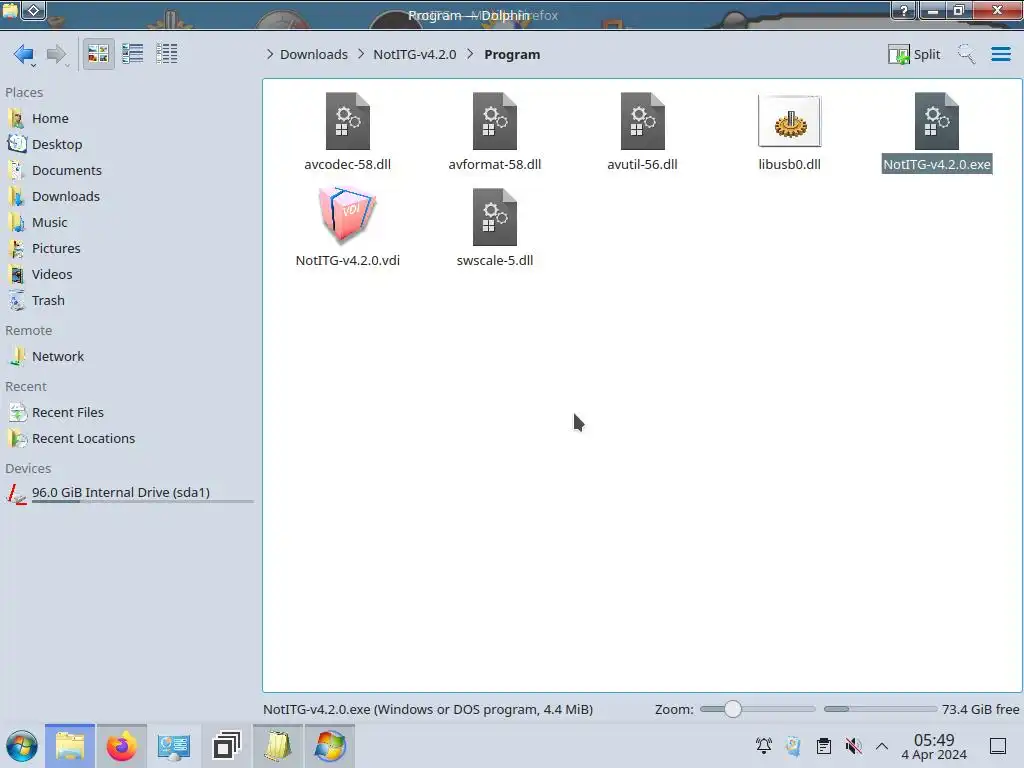Click the Split view button
Viewport: 1024px width, 768px height.
pos(914,54)
